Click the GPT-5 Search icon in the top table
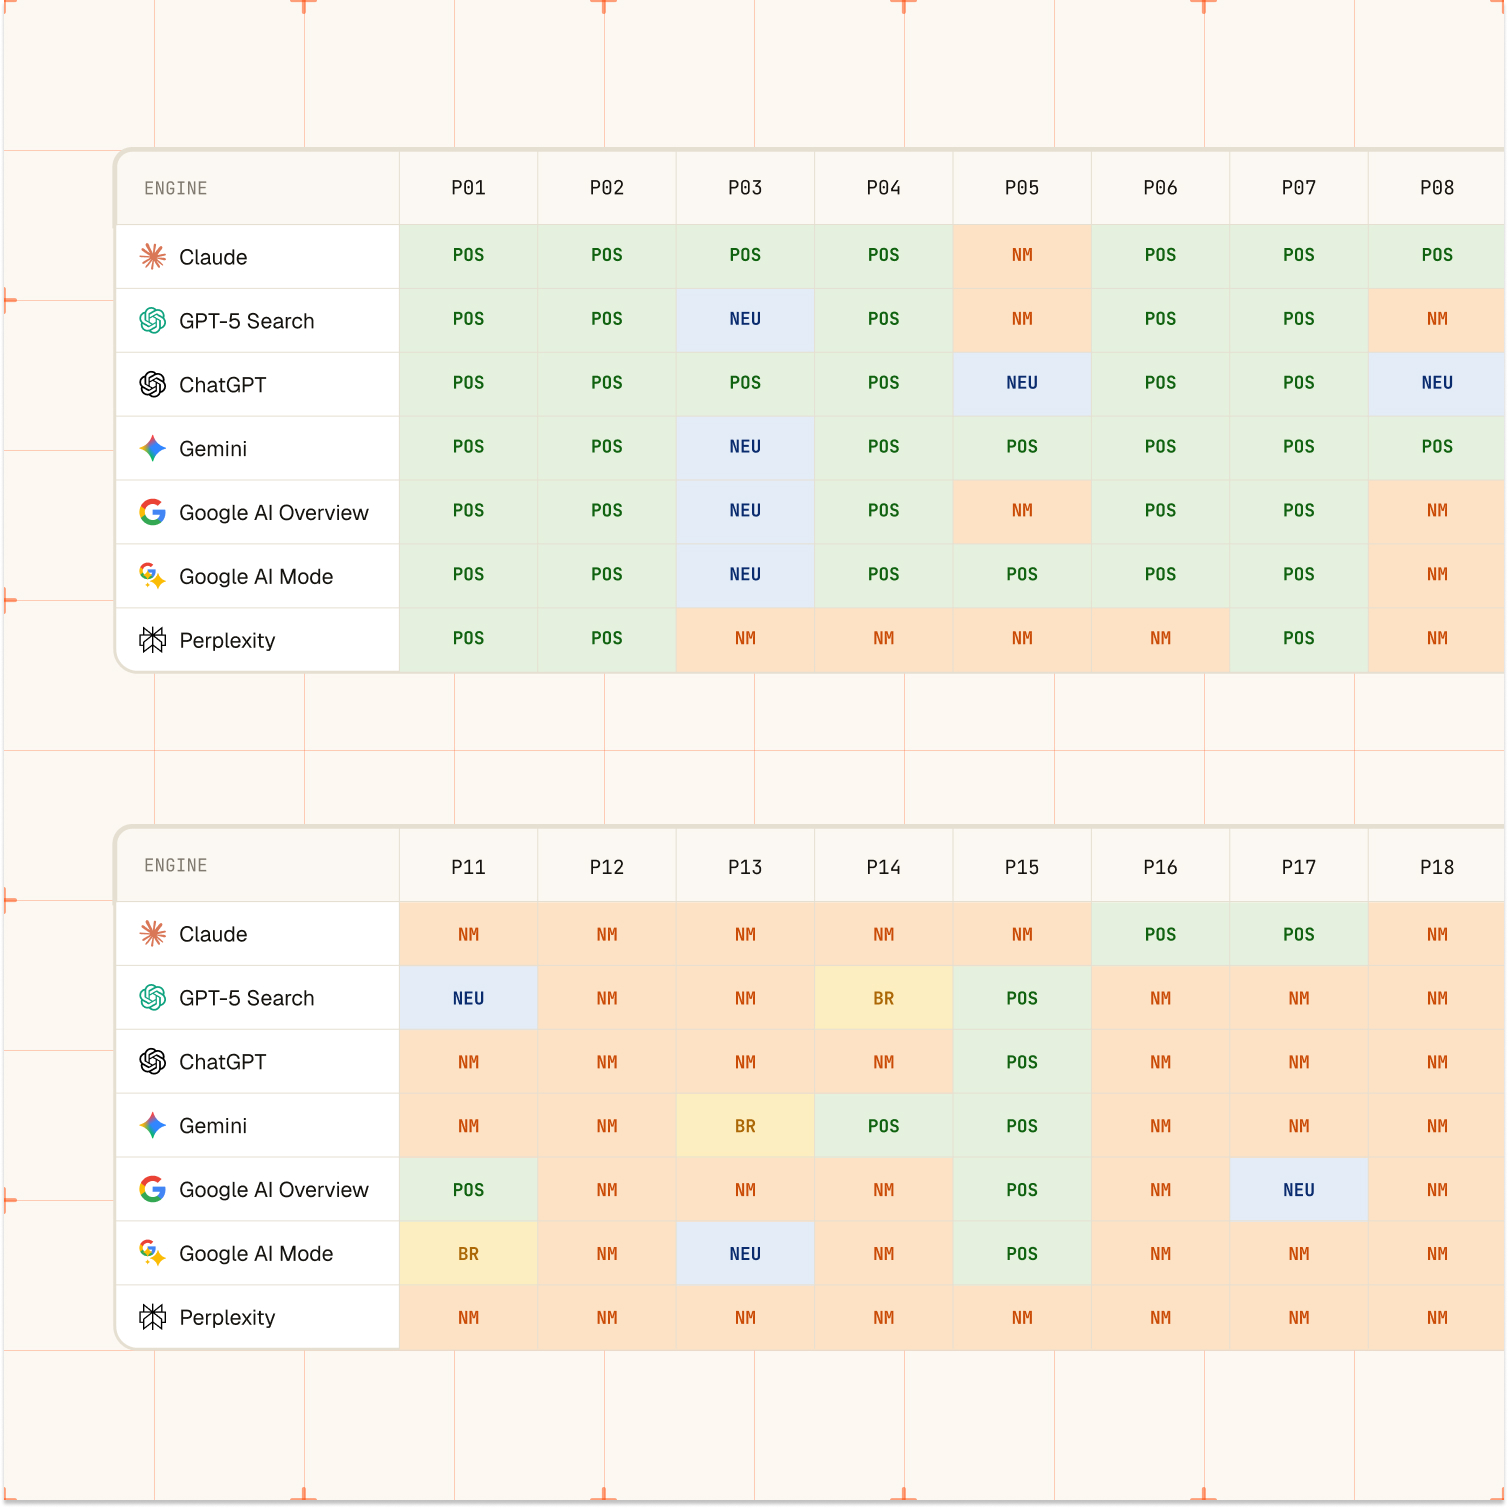The height and width of the screenshot is (1508, 1508). click(153, 321)
